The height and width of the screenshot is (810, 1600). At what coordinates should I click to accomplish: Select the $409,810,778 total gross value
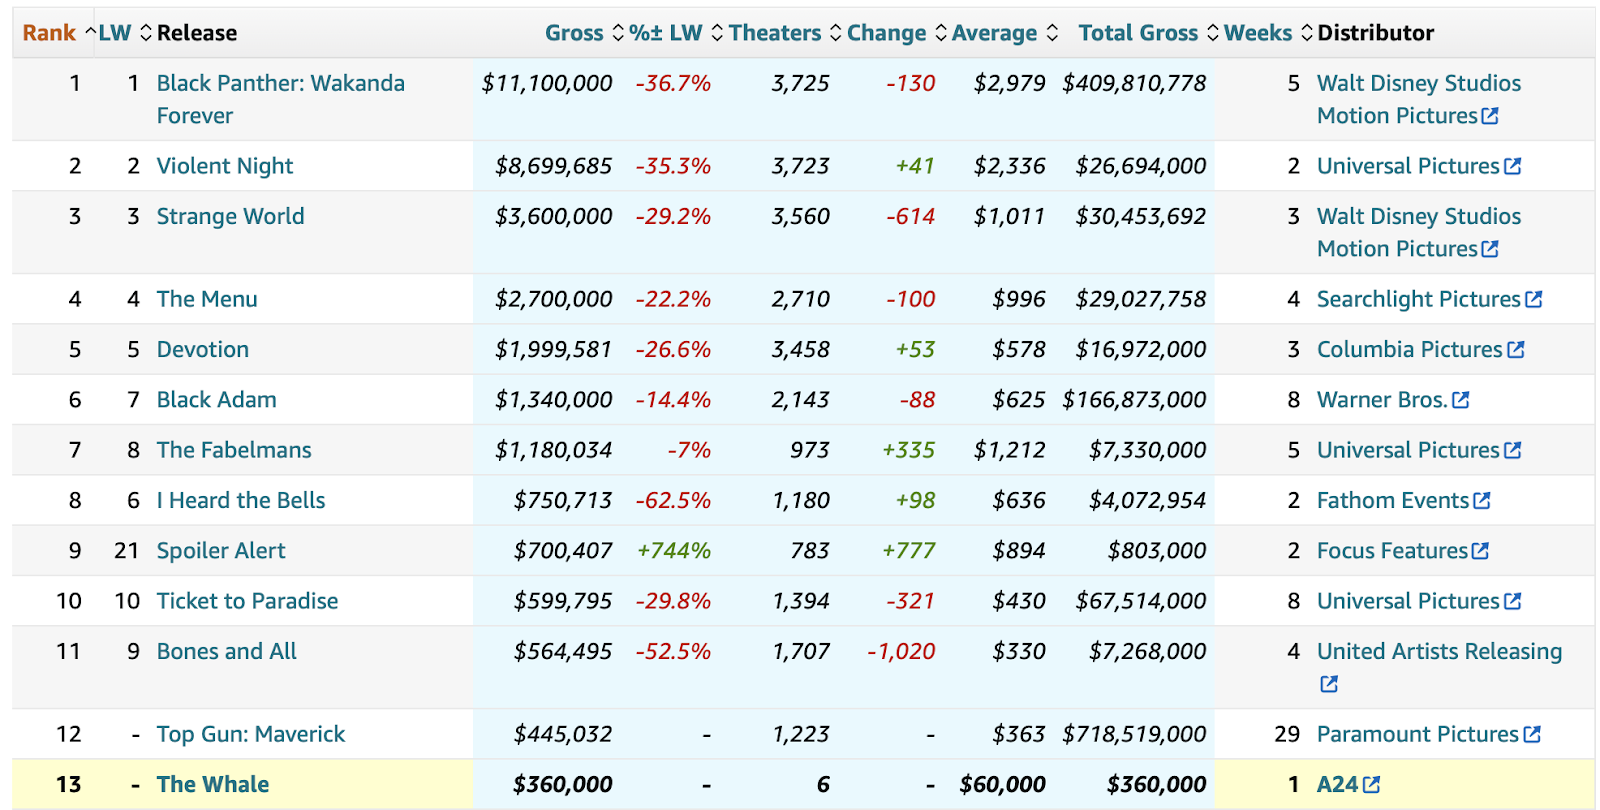[x=1134, y=83]
